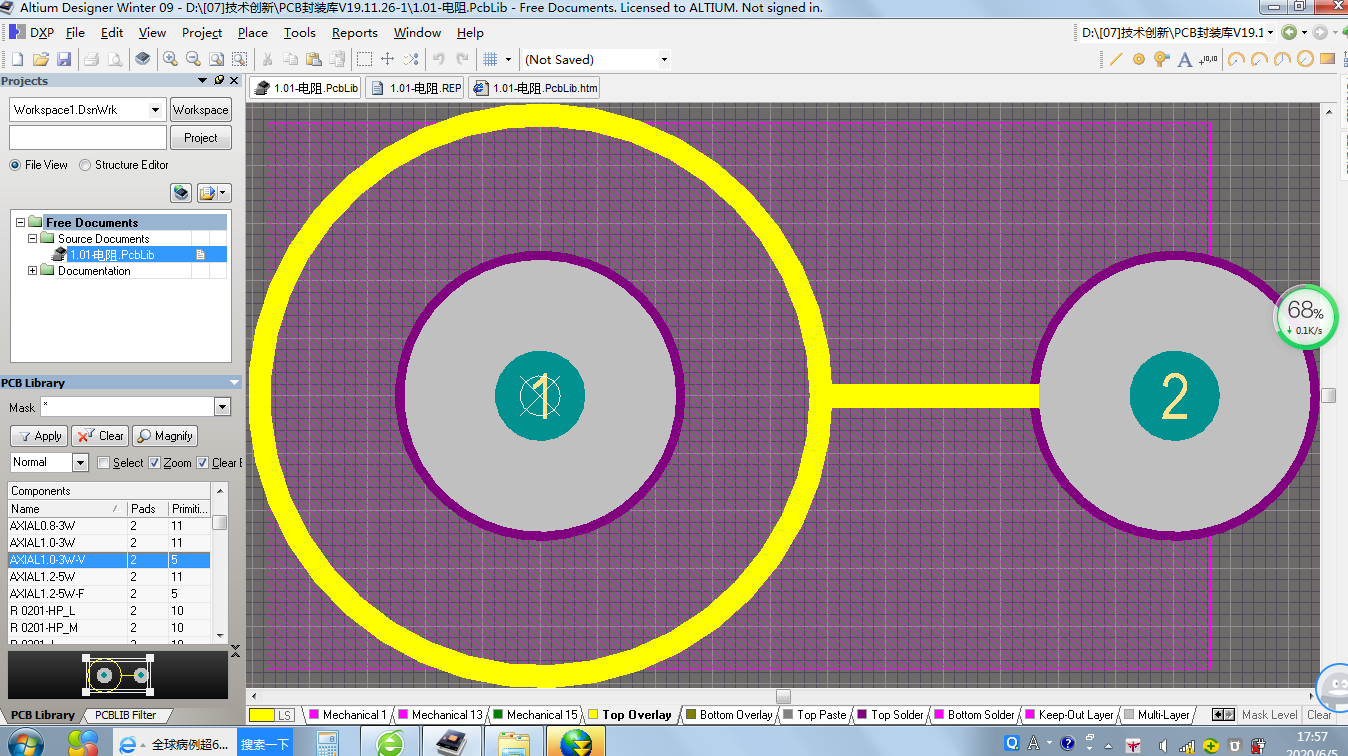Place arc by center tool
Viewport: 1348px width, 756px height.
tap(1237, 60)
